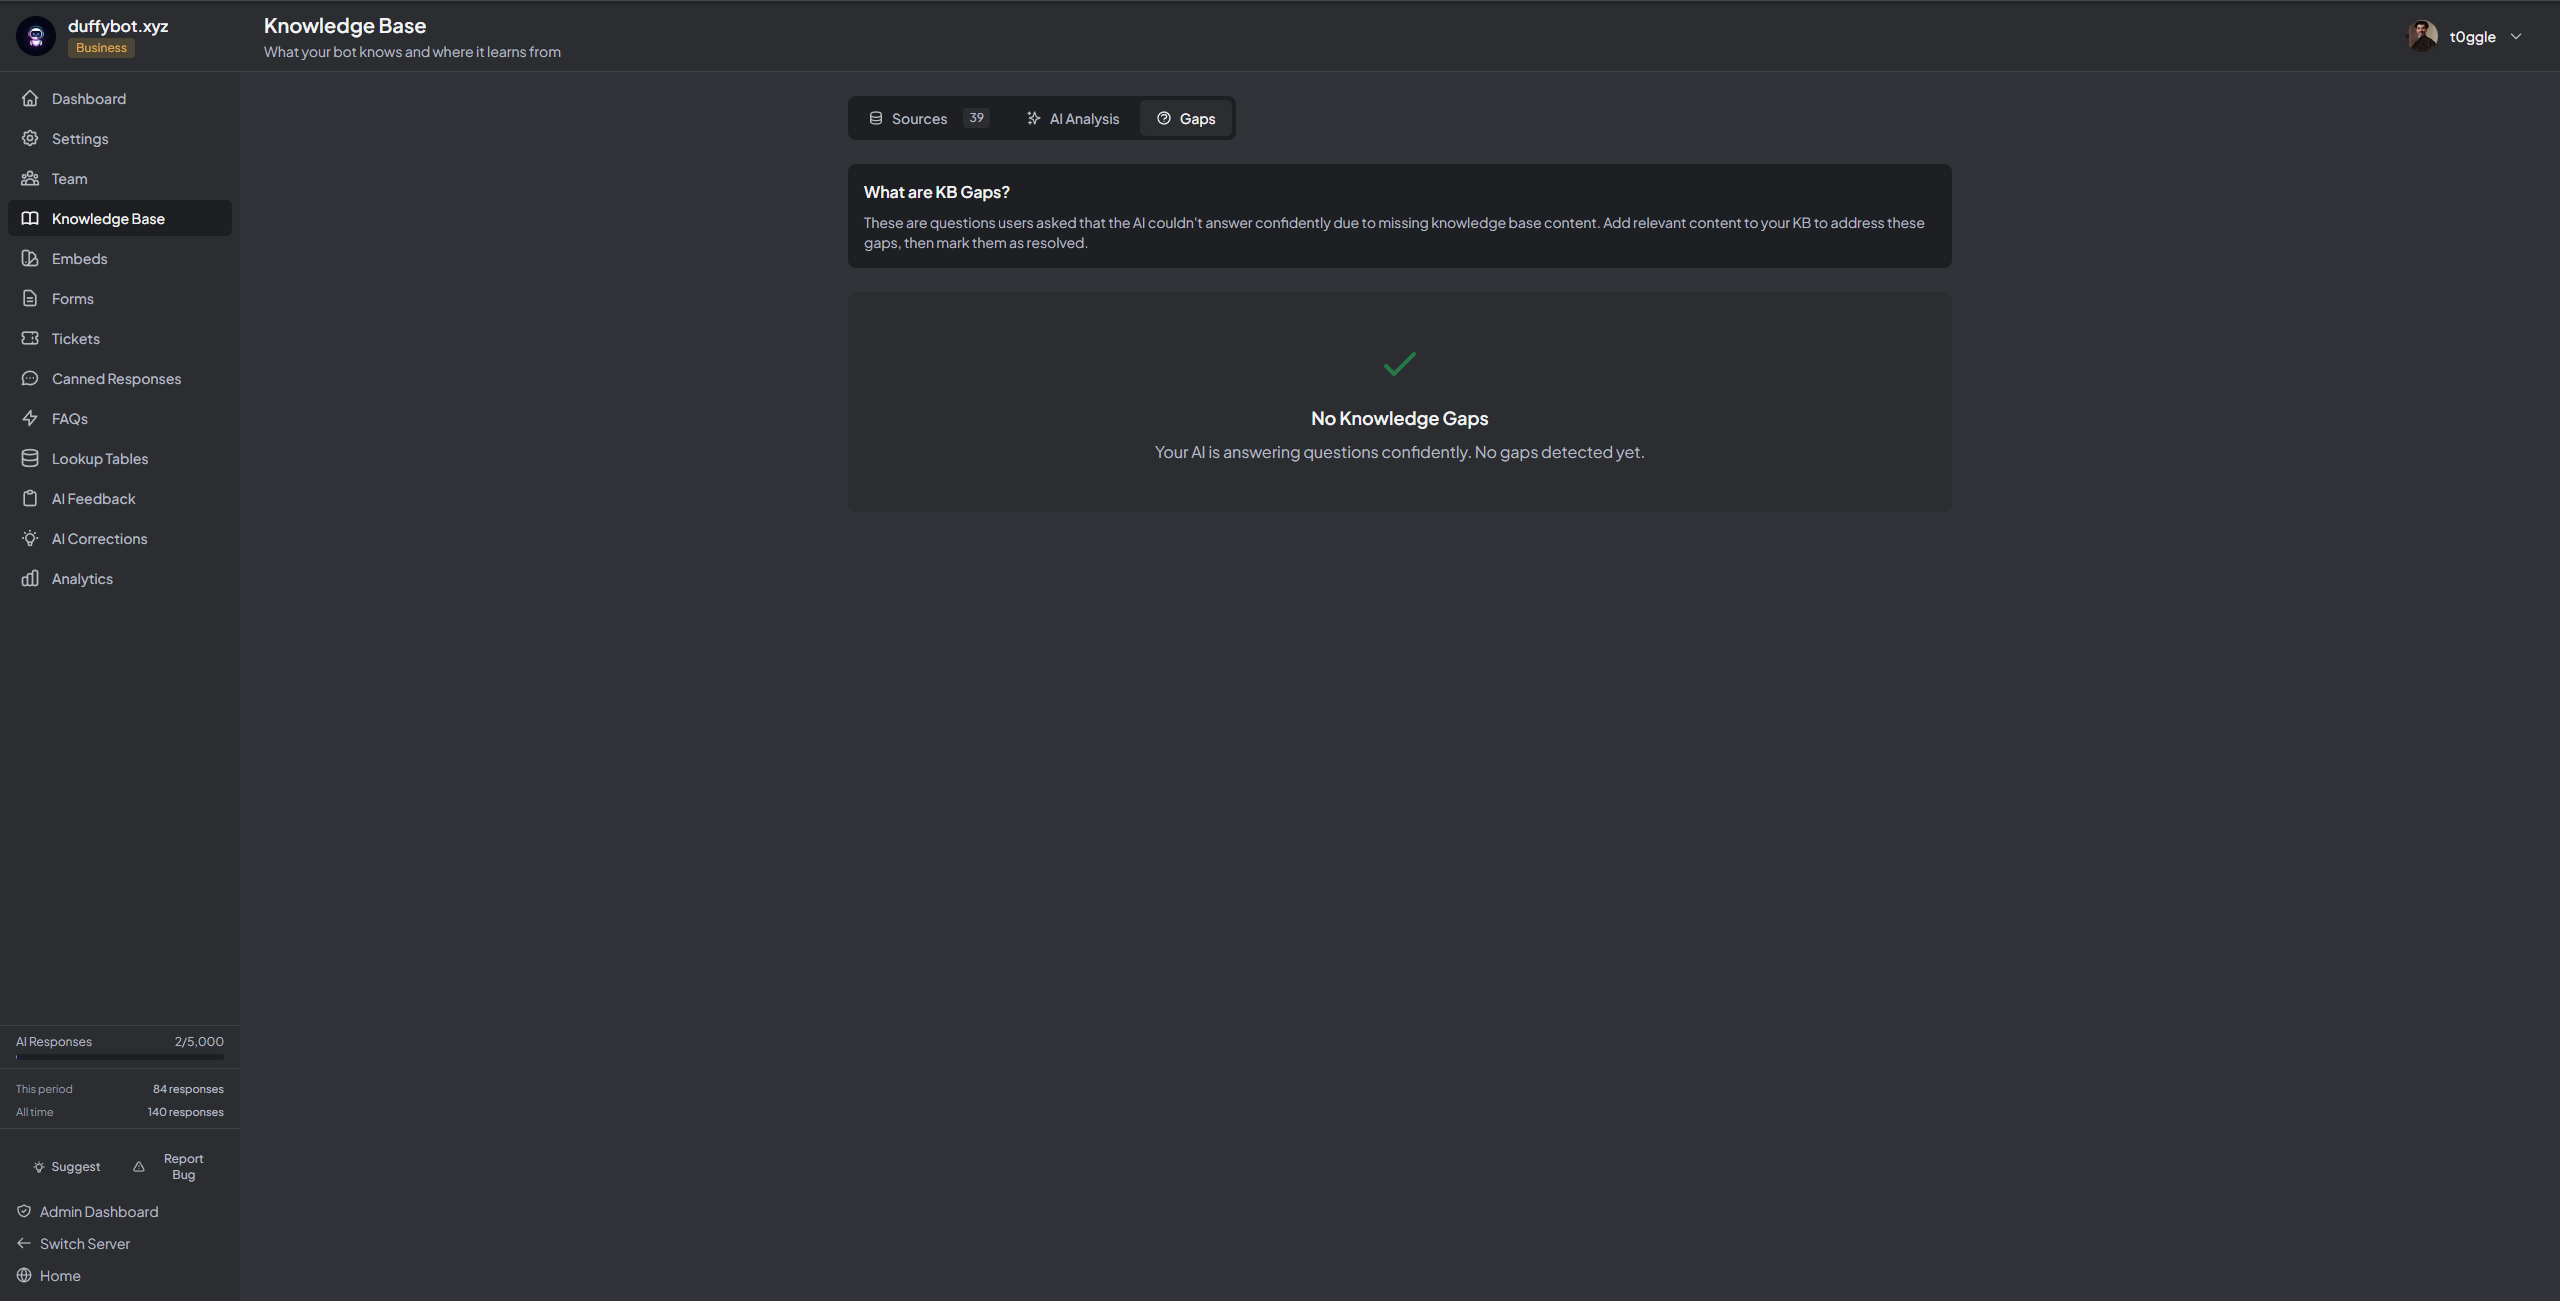Open the t0ggle profile avatar menu
The height and width of the screenshot is (1301, 2560).
coord(2422,36)
